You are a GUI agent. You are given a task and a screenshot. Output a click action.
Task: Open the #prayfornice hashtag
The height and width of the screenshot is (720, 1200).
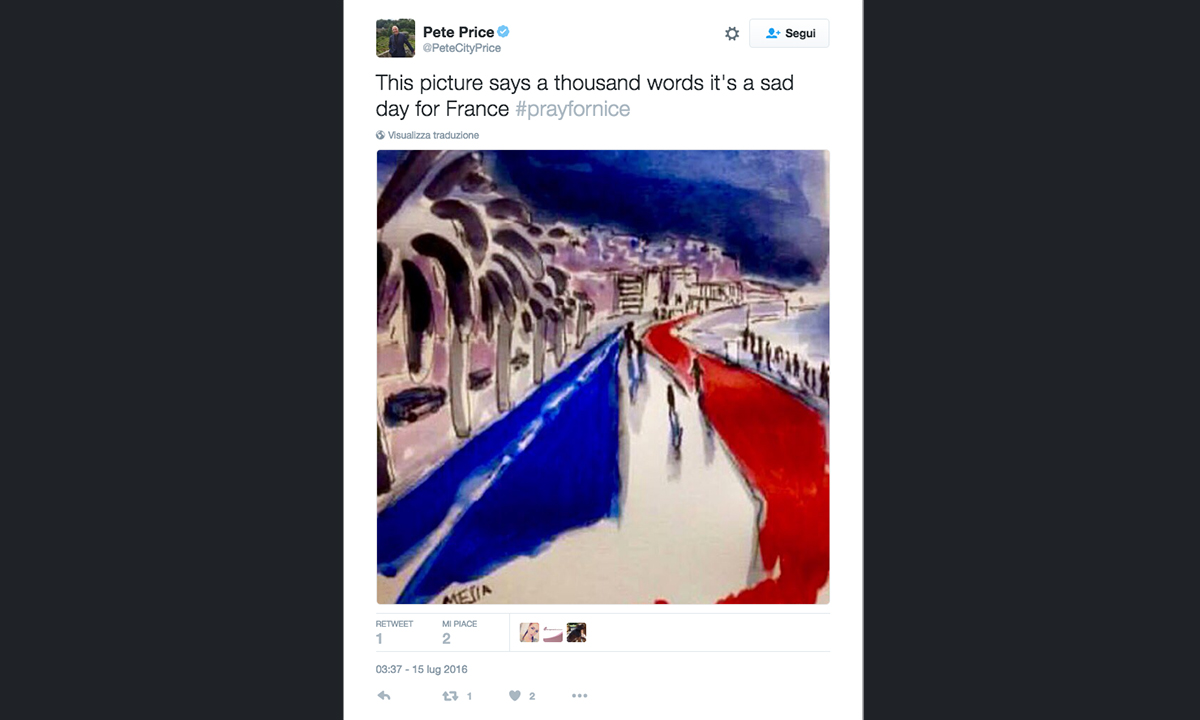point(572,109)
